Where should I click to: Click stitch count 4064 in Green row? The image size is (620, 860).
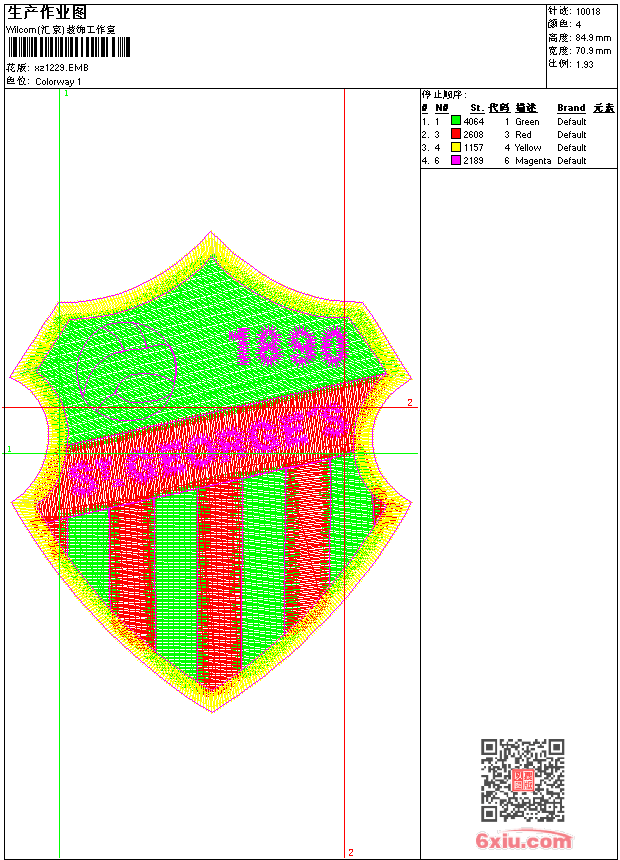(474, 121)
